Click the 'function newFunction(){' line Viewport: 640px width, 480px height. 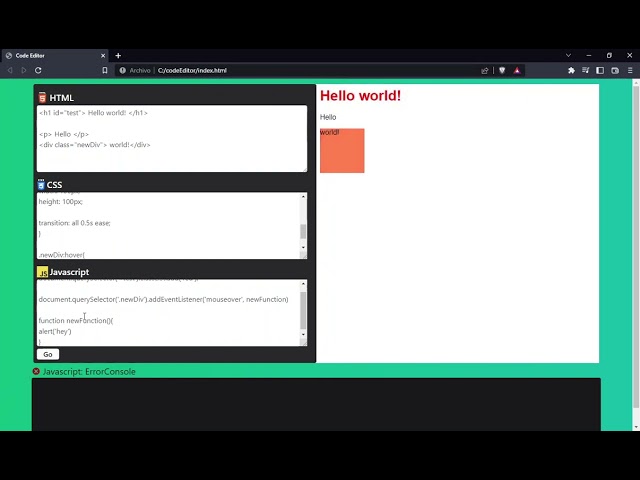click(x=76, y=320)
